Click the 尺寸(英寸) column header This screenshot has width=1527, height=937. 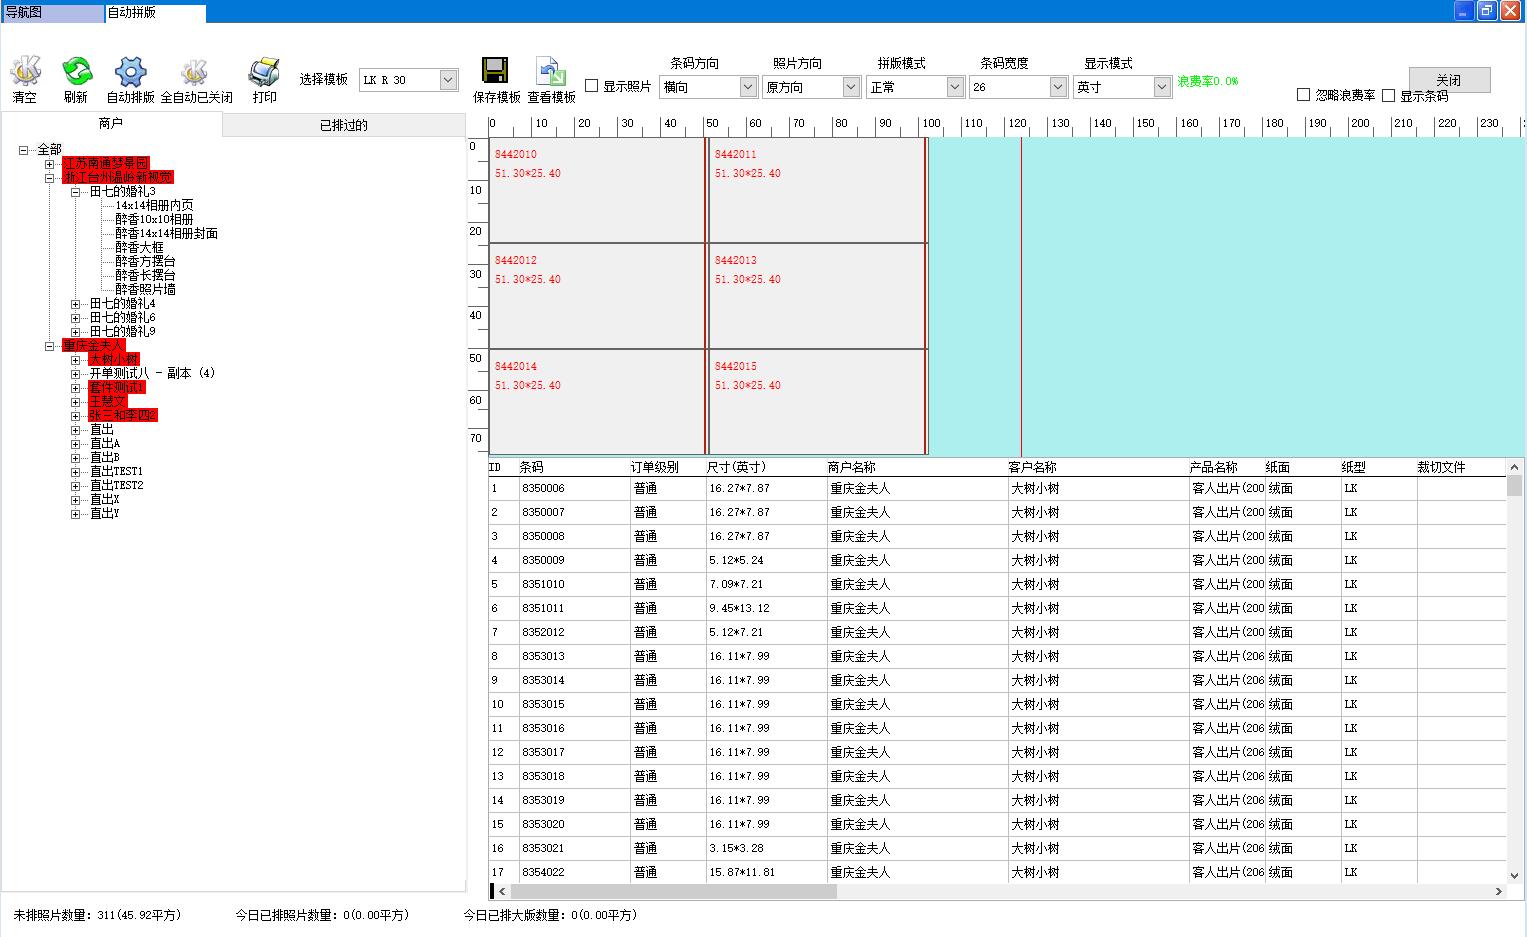click(x=736, y=467)
